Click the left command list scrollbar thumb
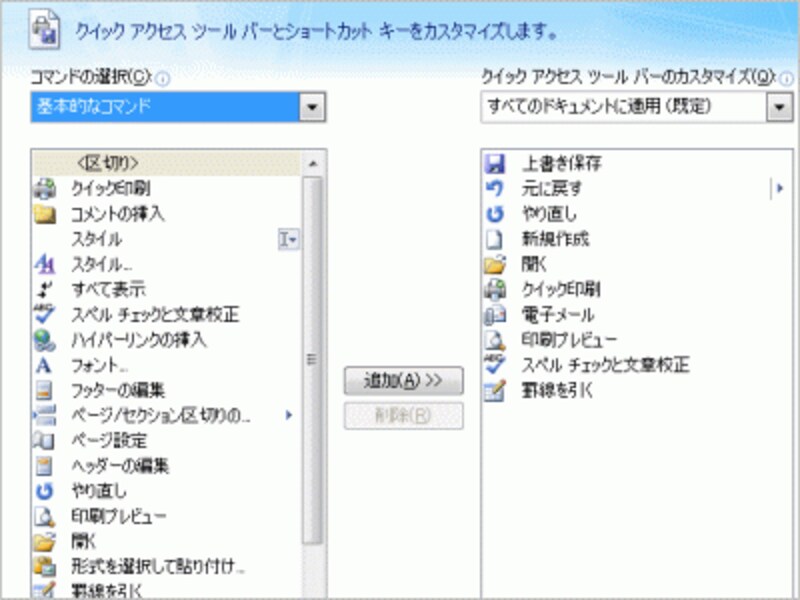 coord(313,360)
